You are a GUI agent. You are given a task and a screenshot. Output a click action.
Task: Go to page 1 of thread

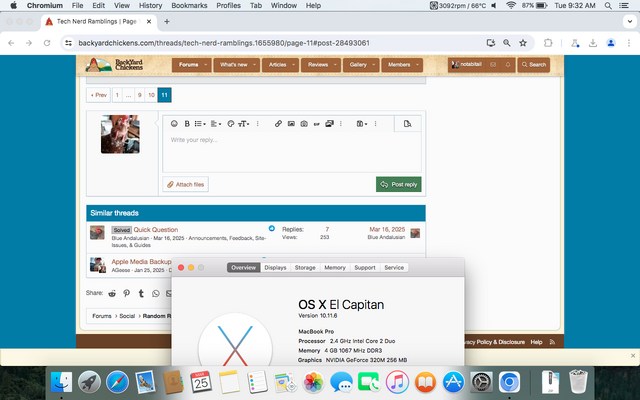coord(117,95)
